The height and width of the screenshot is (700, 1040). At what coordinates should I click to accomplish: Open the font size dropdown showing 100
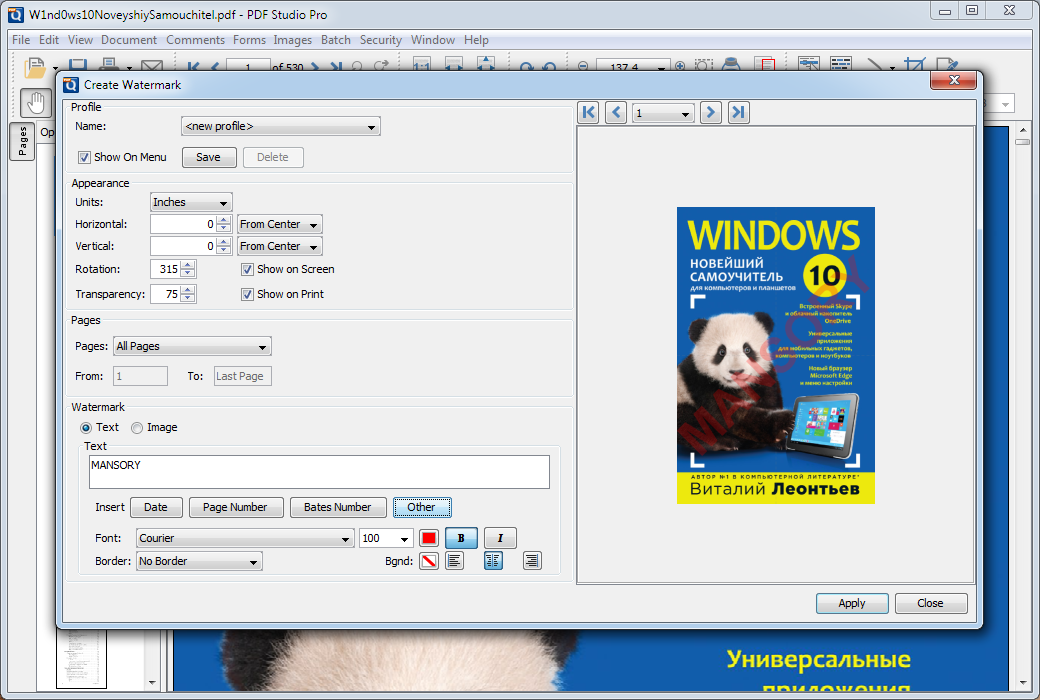click(x=386, y=538)
